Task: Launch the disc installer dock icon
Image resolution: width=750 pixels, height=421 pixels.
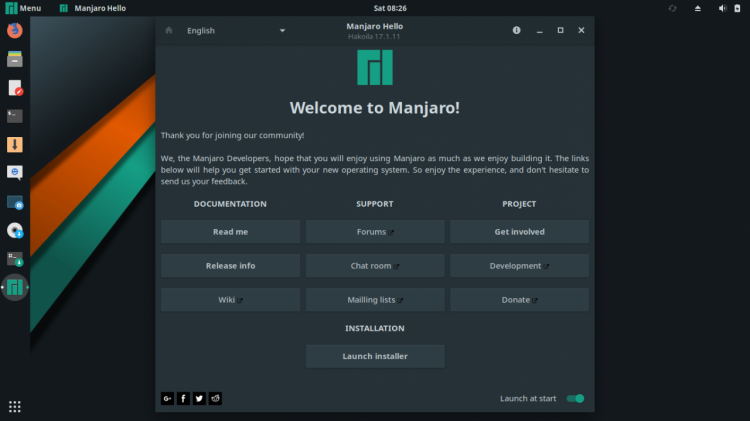Action: coord(15,231)
